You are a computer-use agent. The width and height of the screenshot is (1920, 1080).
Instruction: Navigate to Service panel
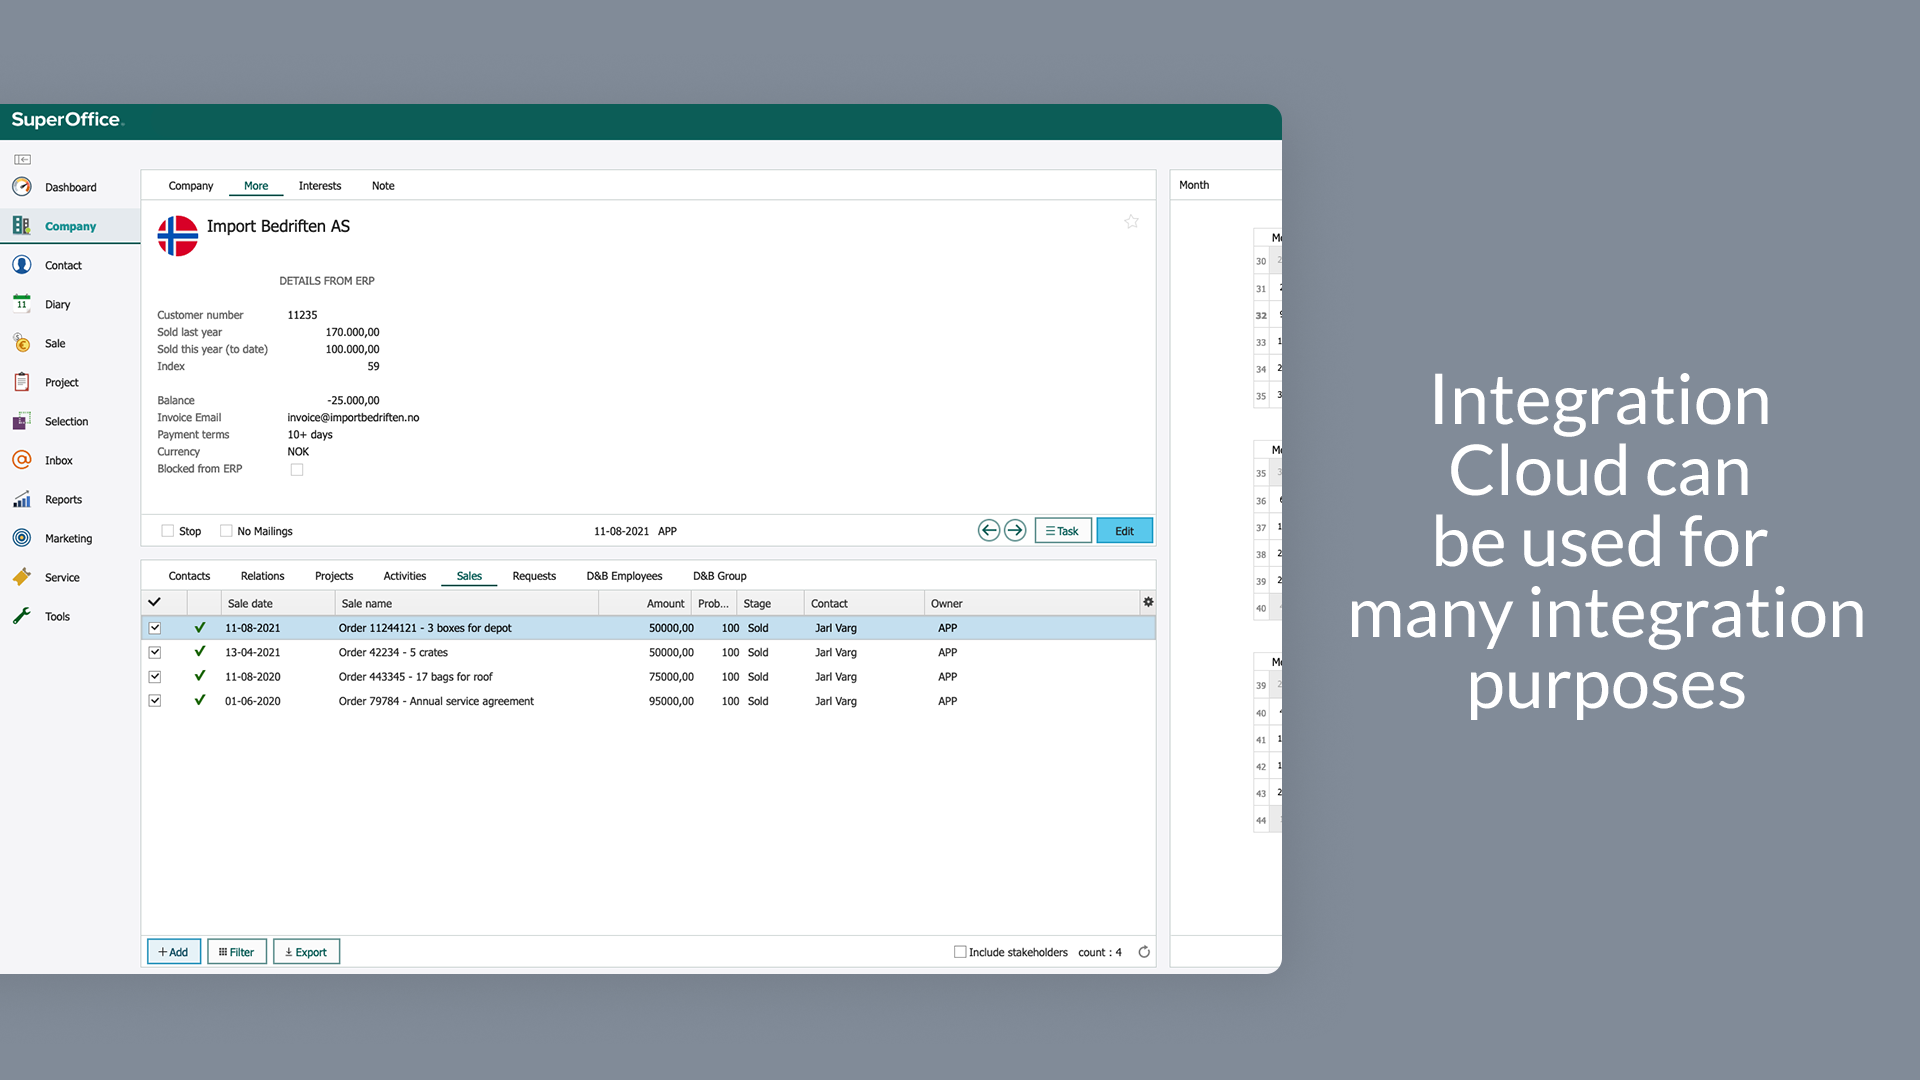[x=61, y=576]
